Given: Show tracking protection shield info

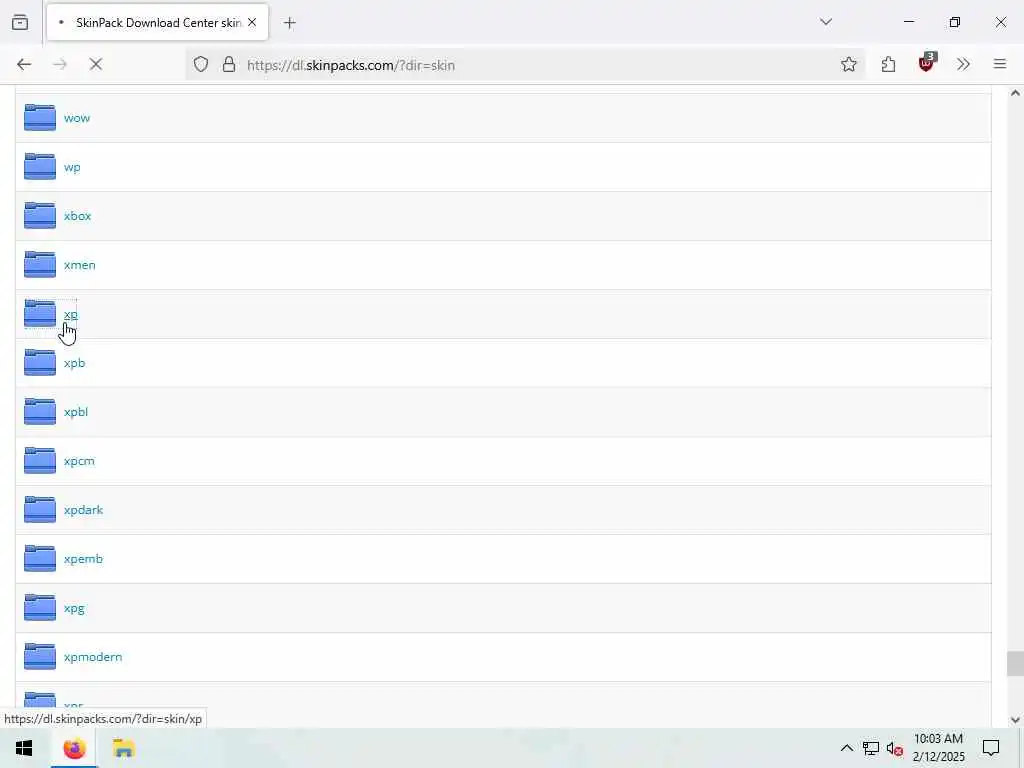Looking at the screenshot, I should click(x=201, y=65).
